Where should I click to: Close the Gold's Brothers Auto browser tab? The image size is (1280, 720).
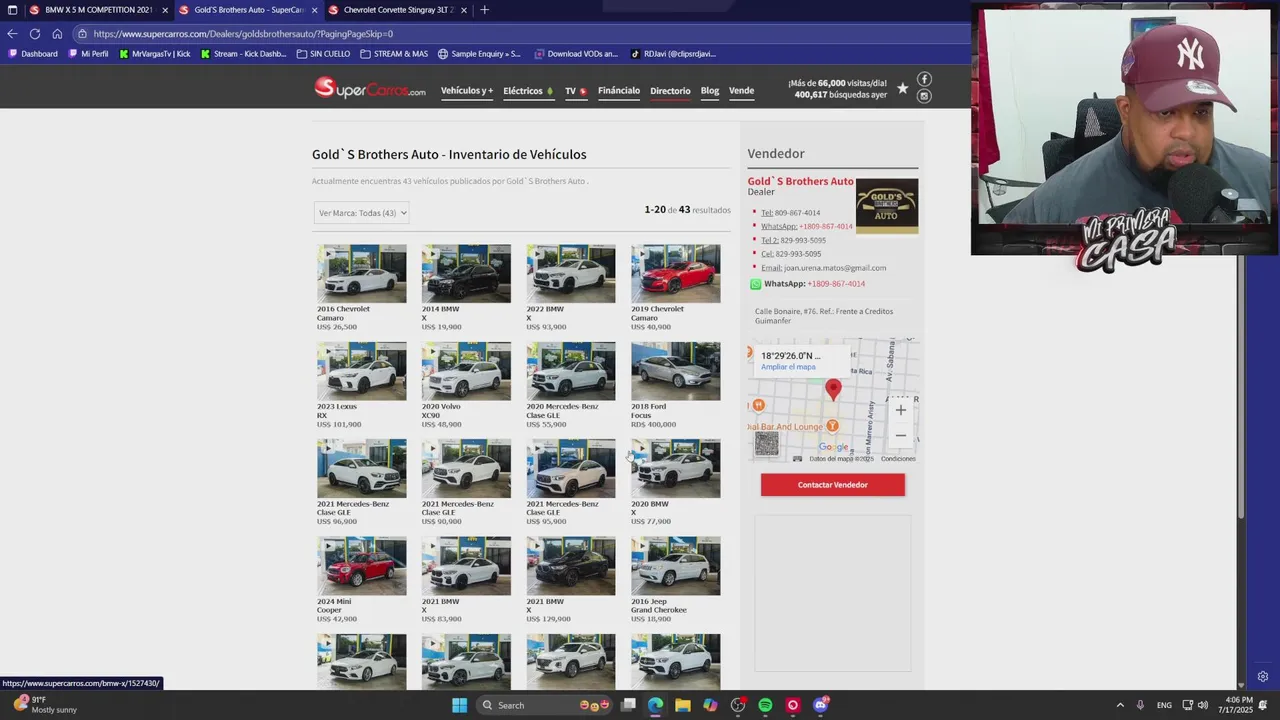tap(314, 10)
